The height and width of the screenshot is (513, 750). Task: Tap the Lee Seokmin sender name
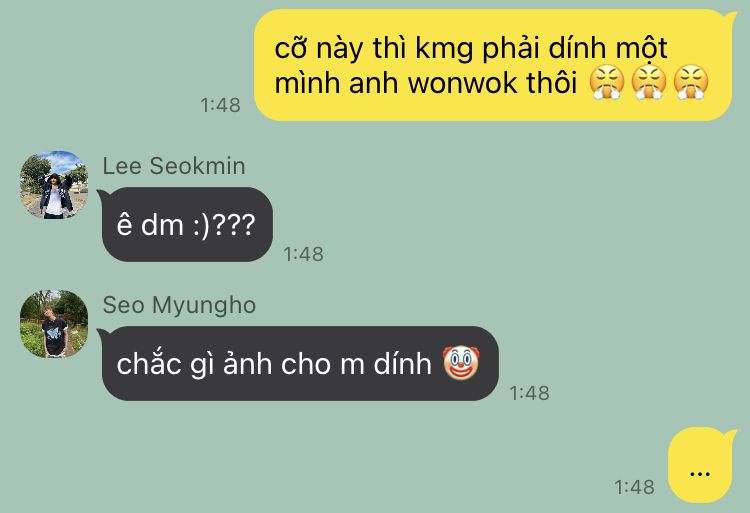(x=174, y=166)
